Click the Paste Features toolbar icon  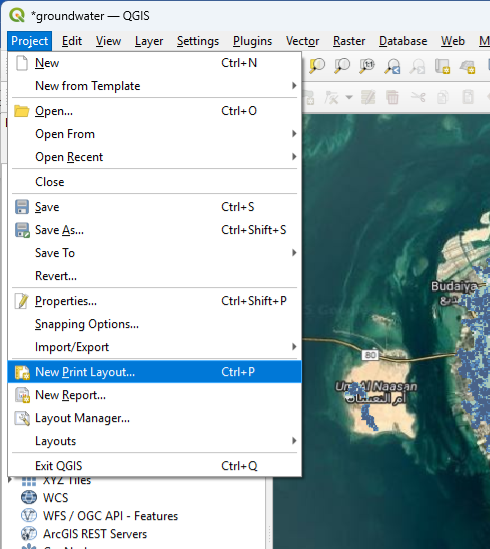pos(468,97)
